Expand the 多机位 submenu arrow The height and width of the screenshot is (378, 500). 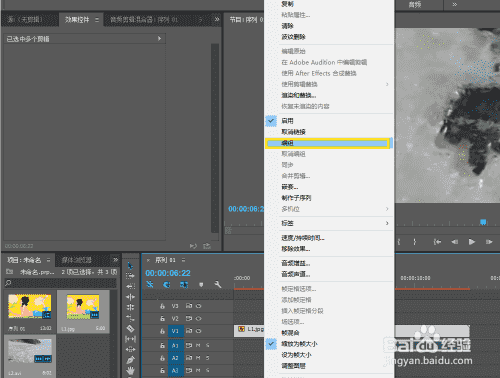(387, 209)
